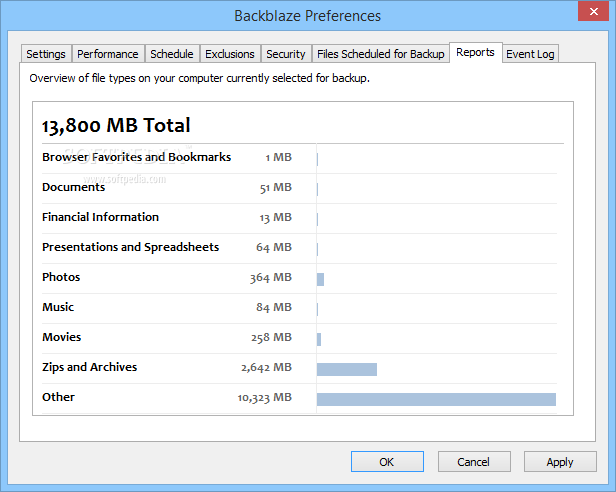The image size is (616, 492).
Task: Click the '2,642 MB' value
Action: coord(266,367)
